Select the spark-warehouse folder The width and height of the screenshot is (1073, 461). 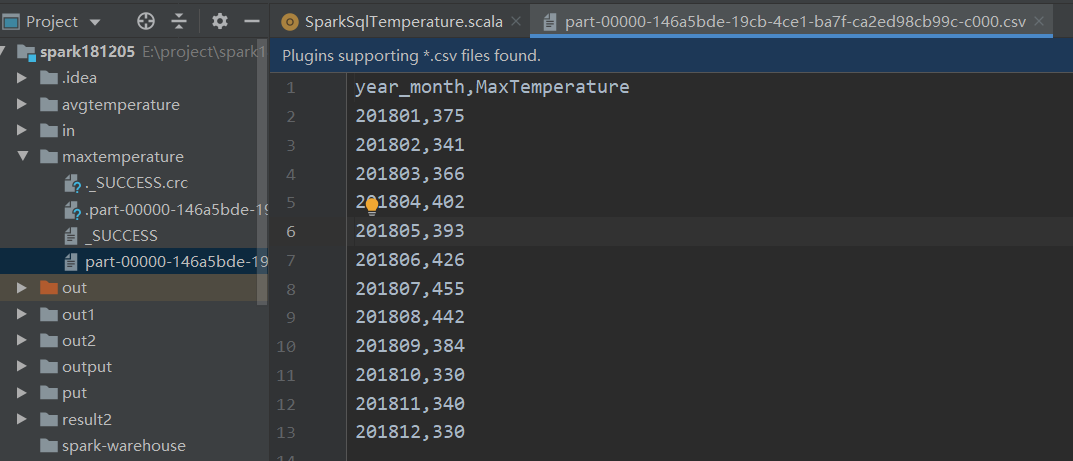(x=123, y=445)
